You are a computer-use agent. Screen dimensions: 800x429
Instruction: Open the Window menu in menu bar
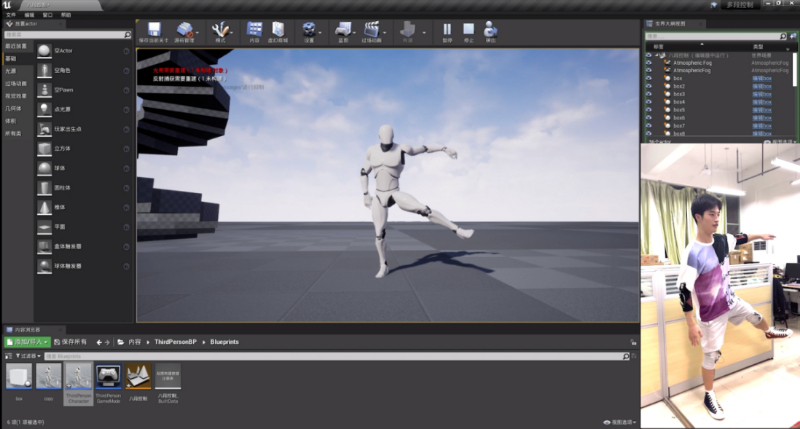[48, 16]
